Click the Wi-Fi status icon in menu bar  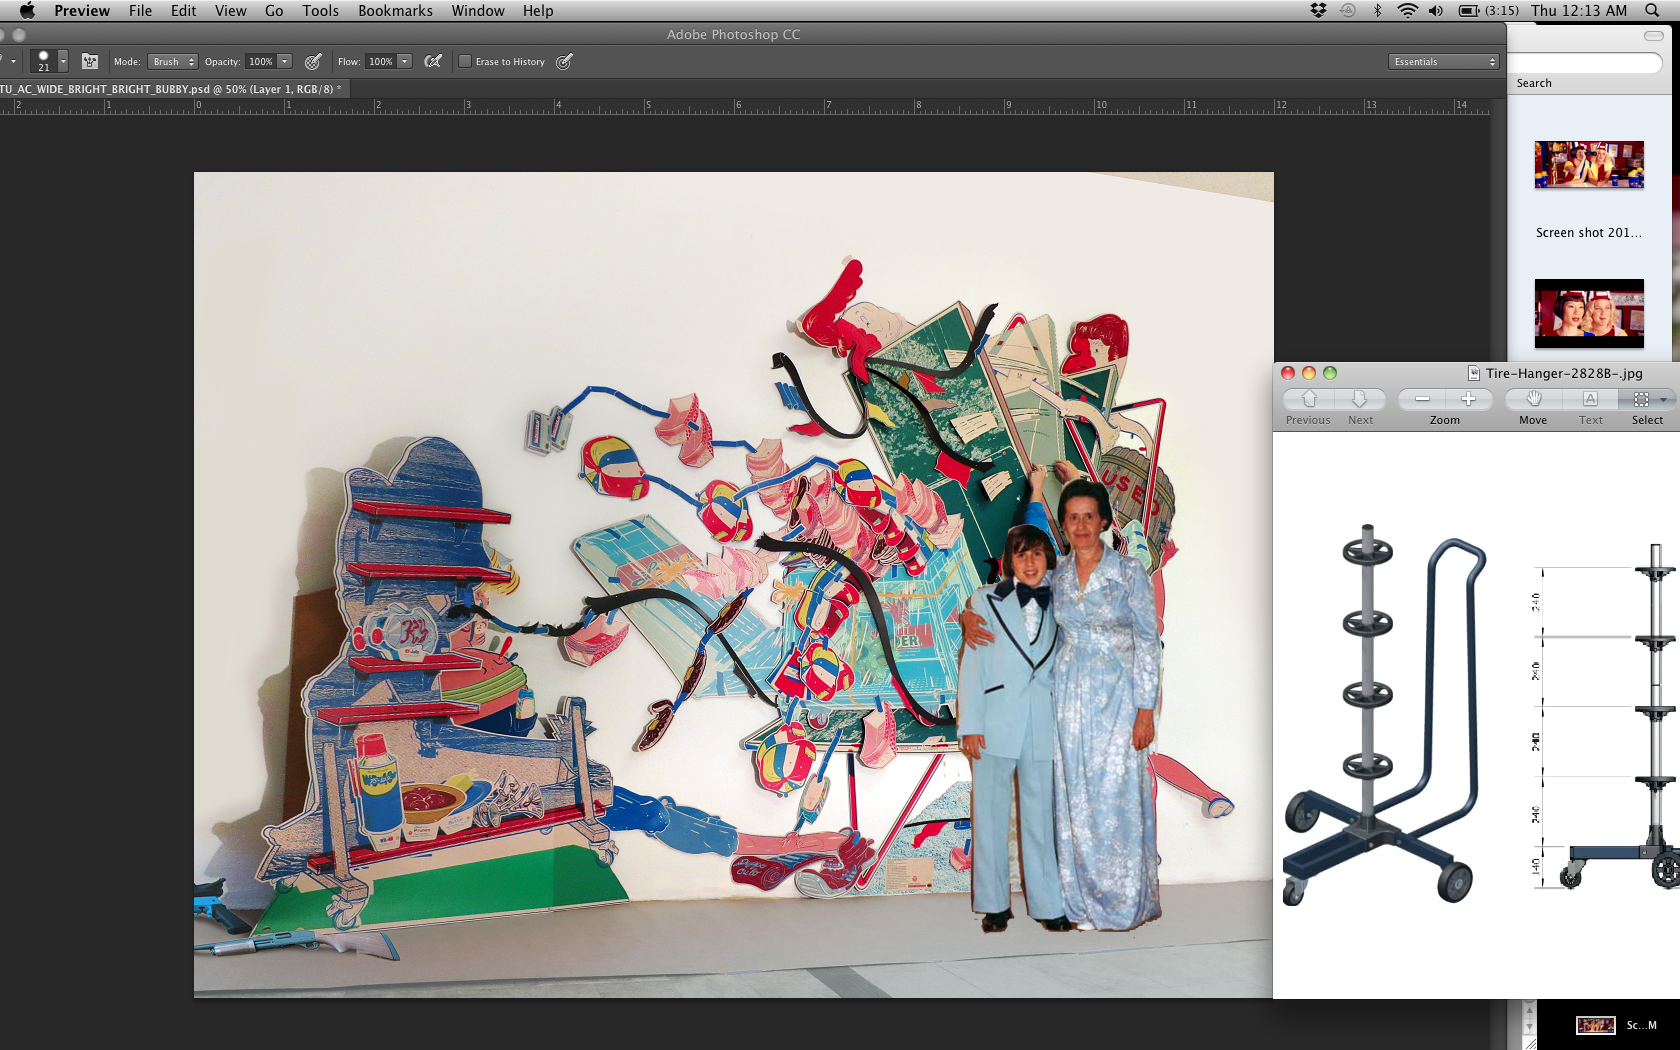coord(1407,11)
